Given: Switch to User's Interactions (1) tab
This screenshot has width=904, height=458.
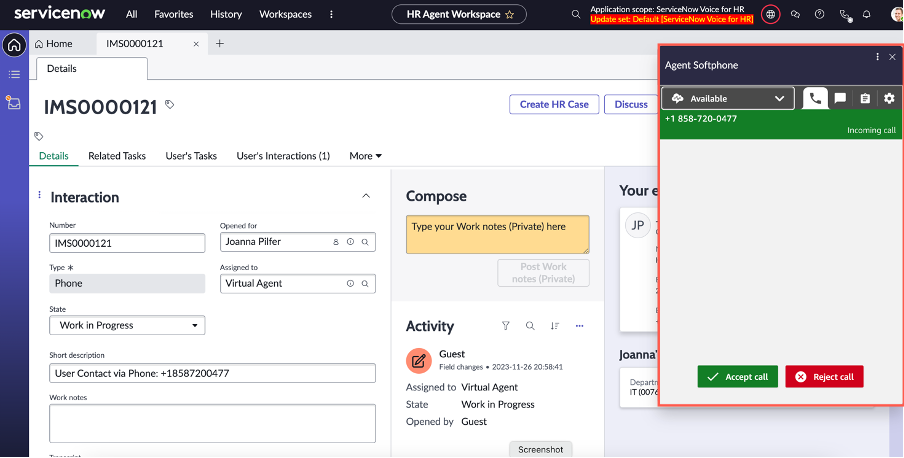Looking at the screenshot, I should tap(283, 156).
